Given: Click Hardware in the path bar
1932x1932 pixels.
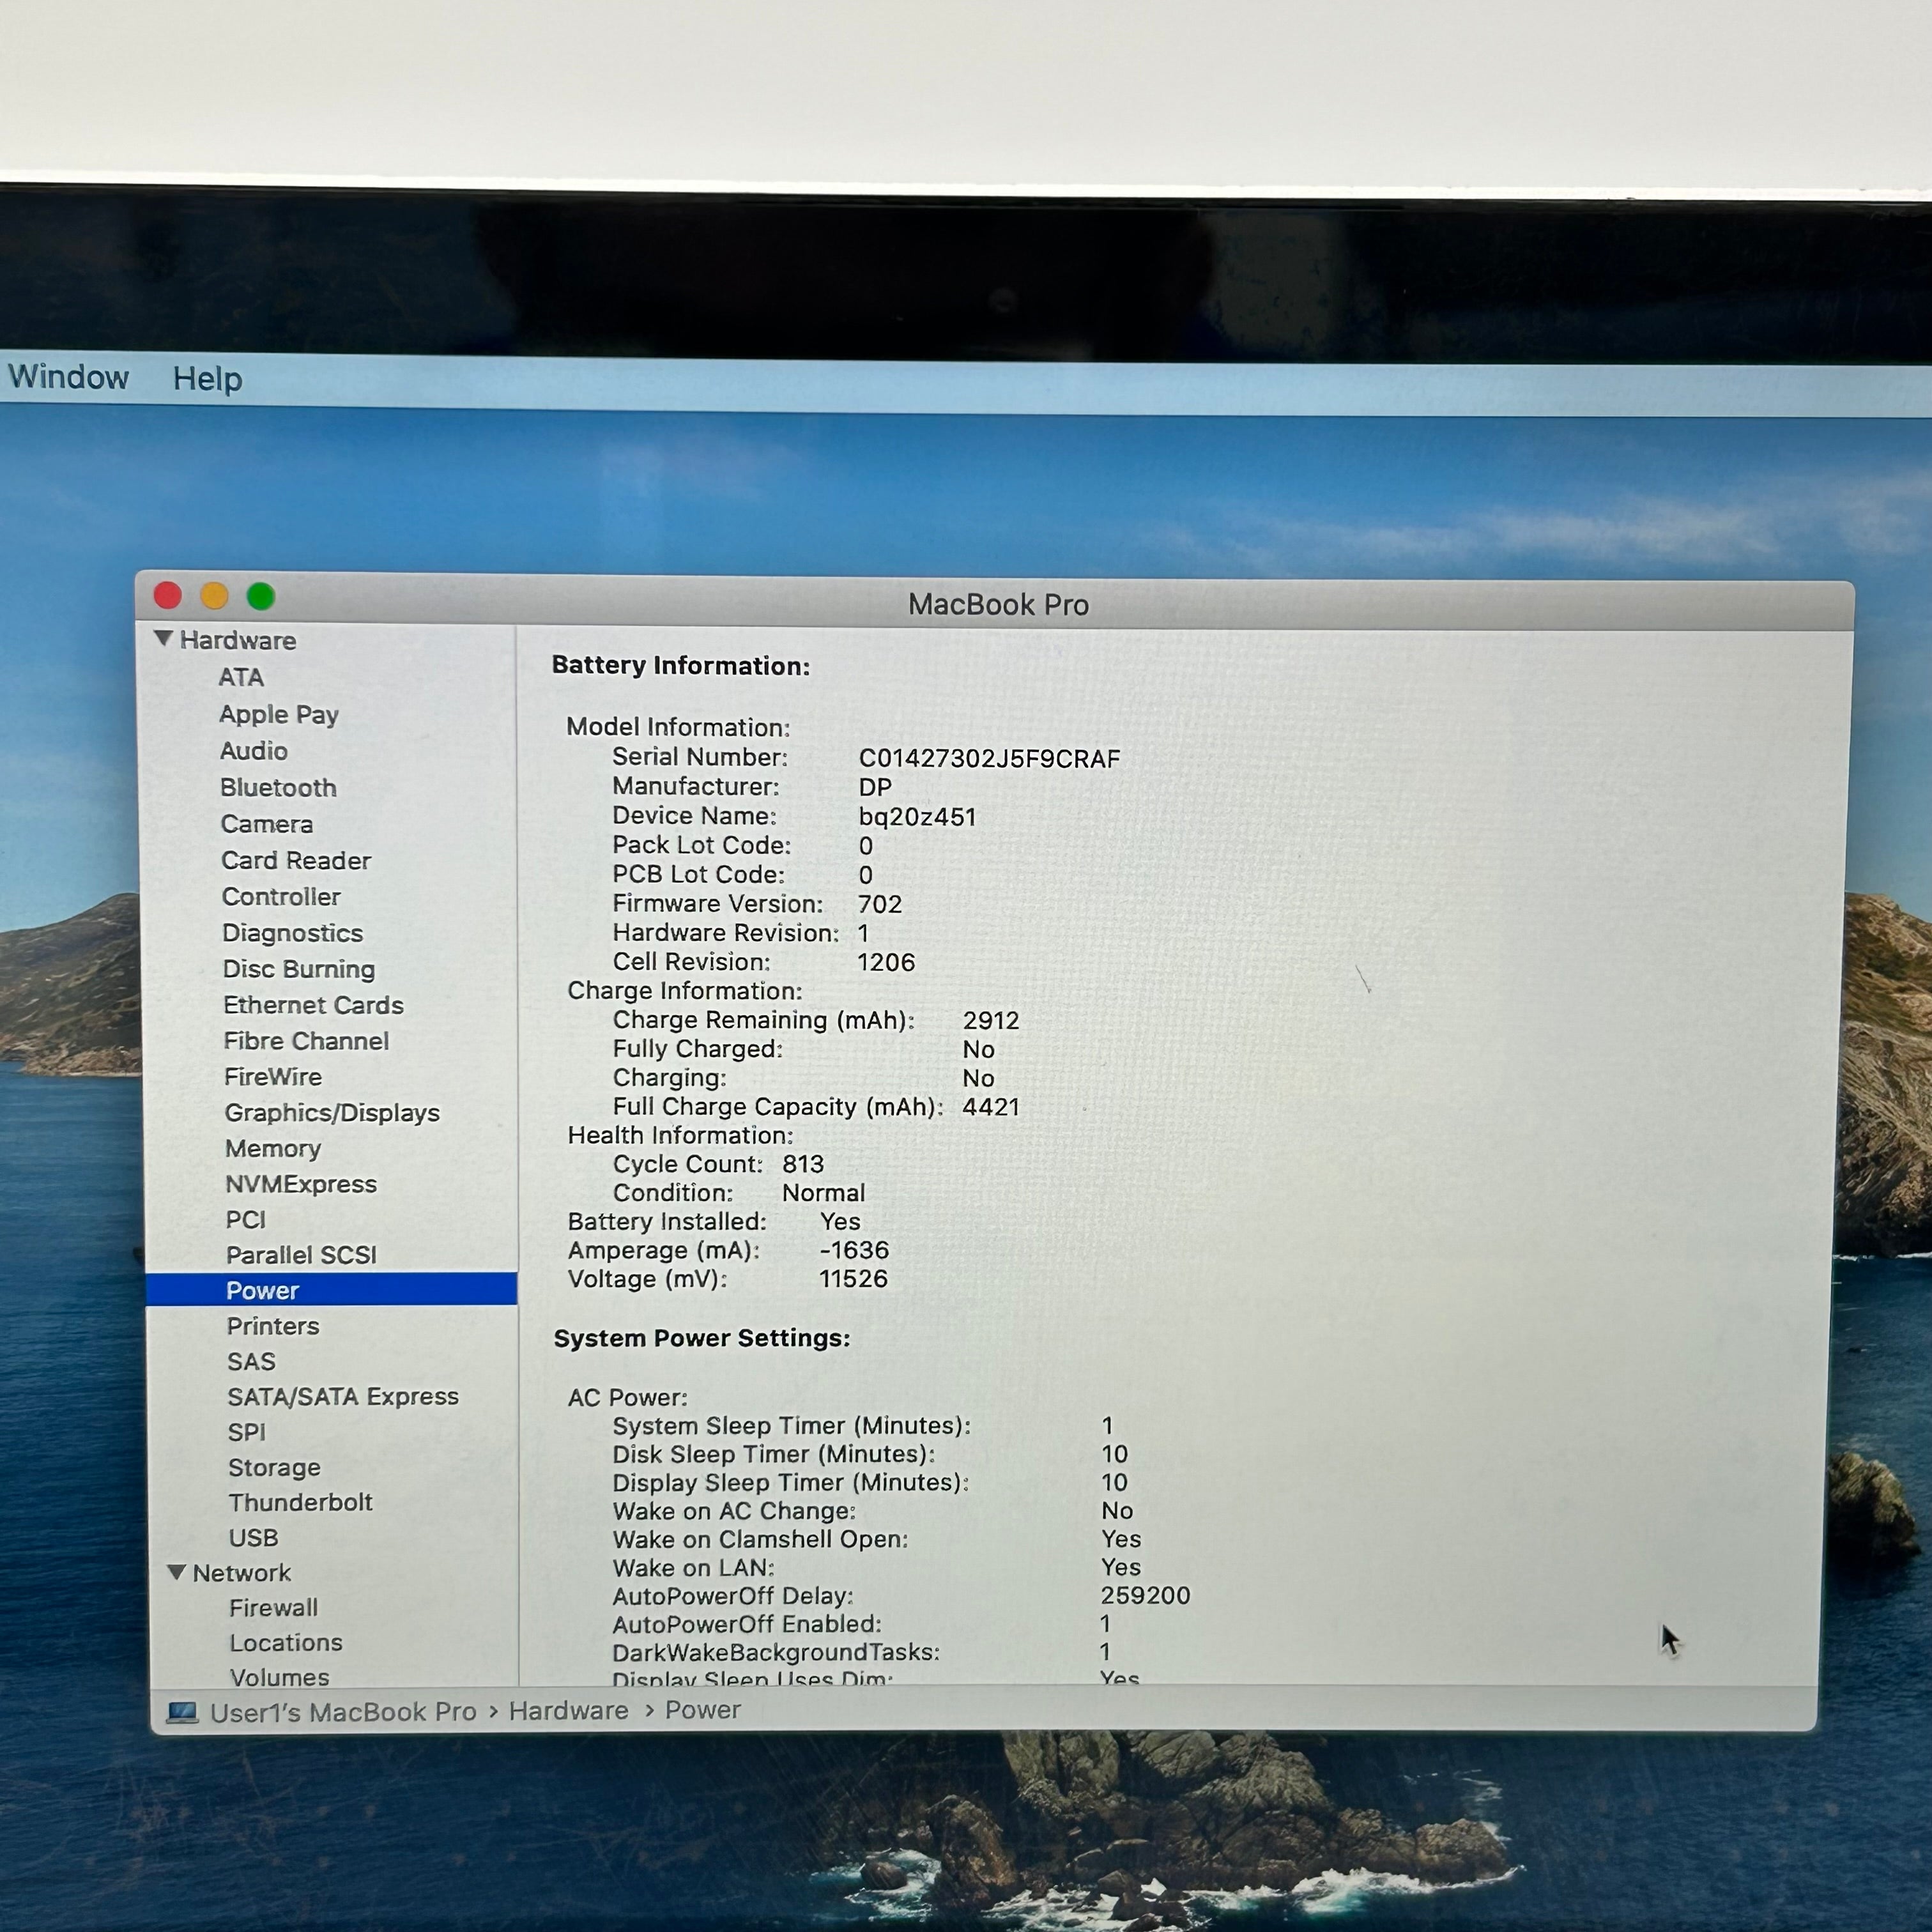Looking at the screenshot, I should coord(568,1711).
